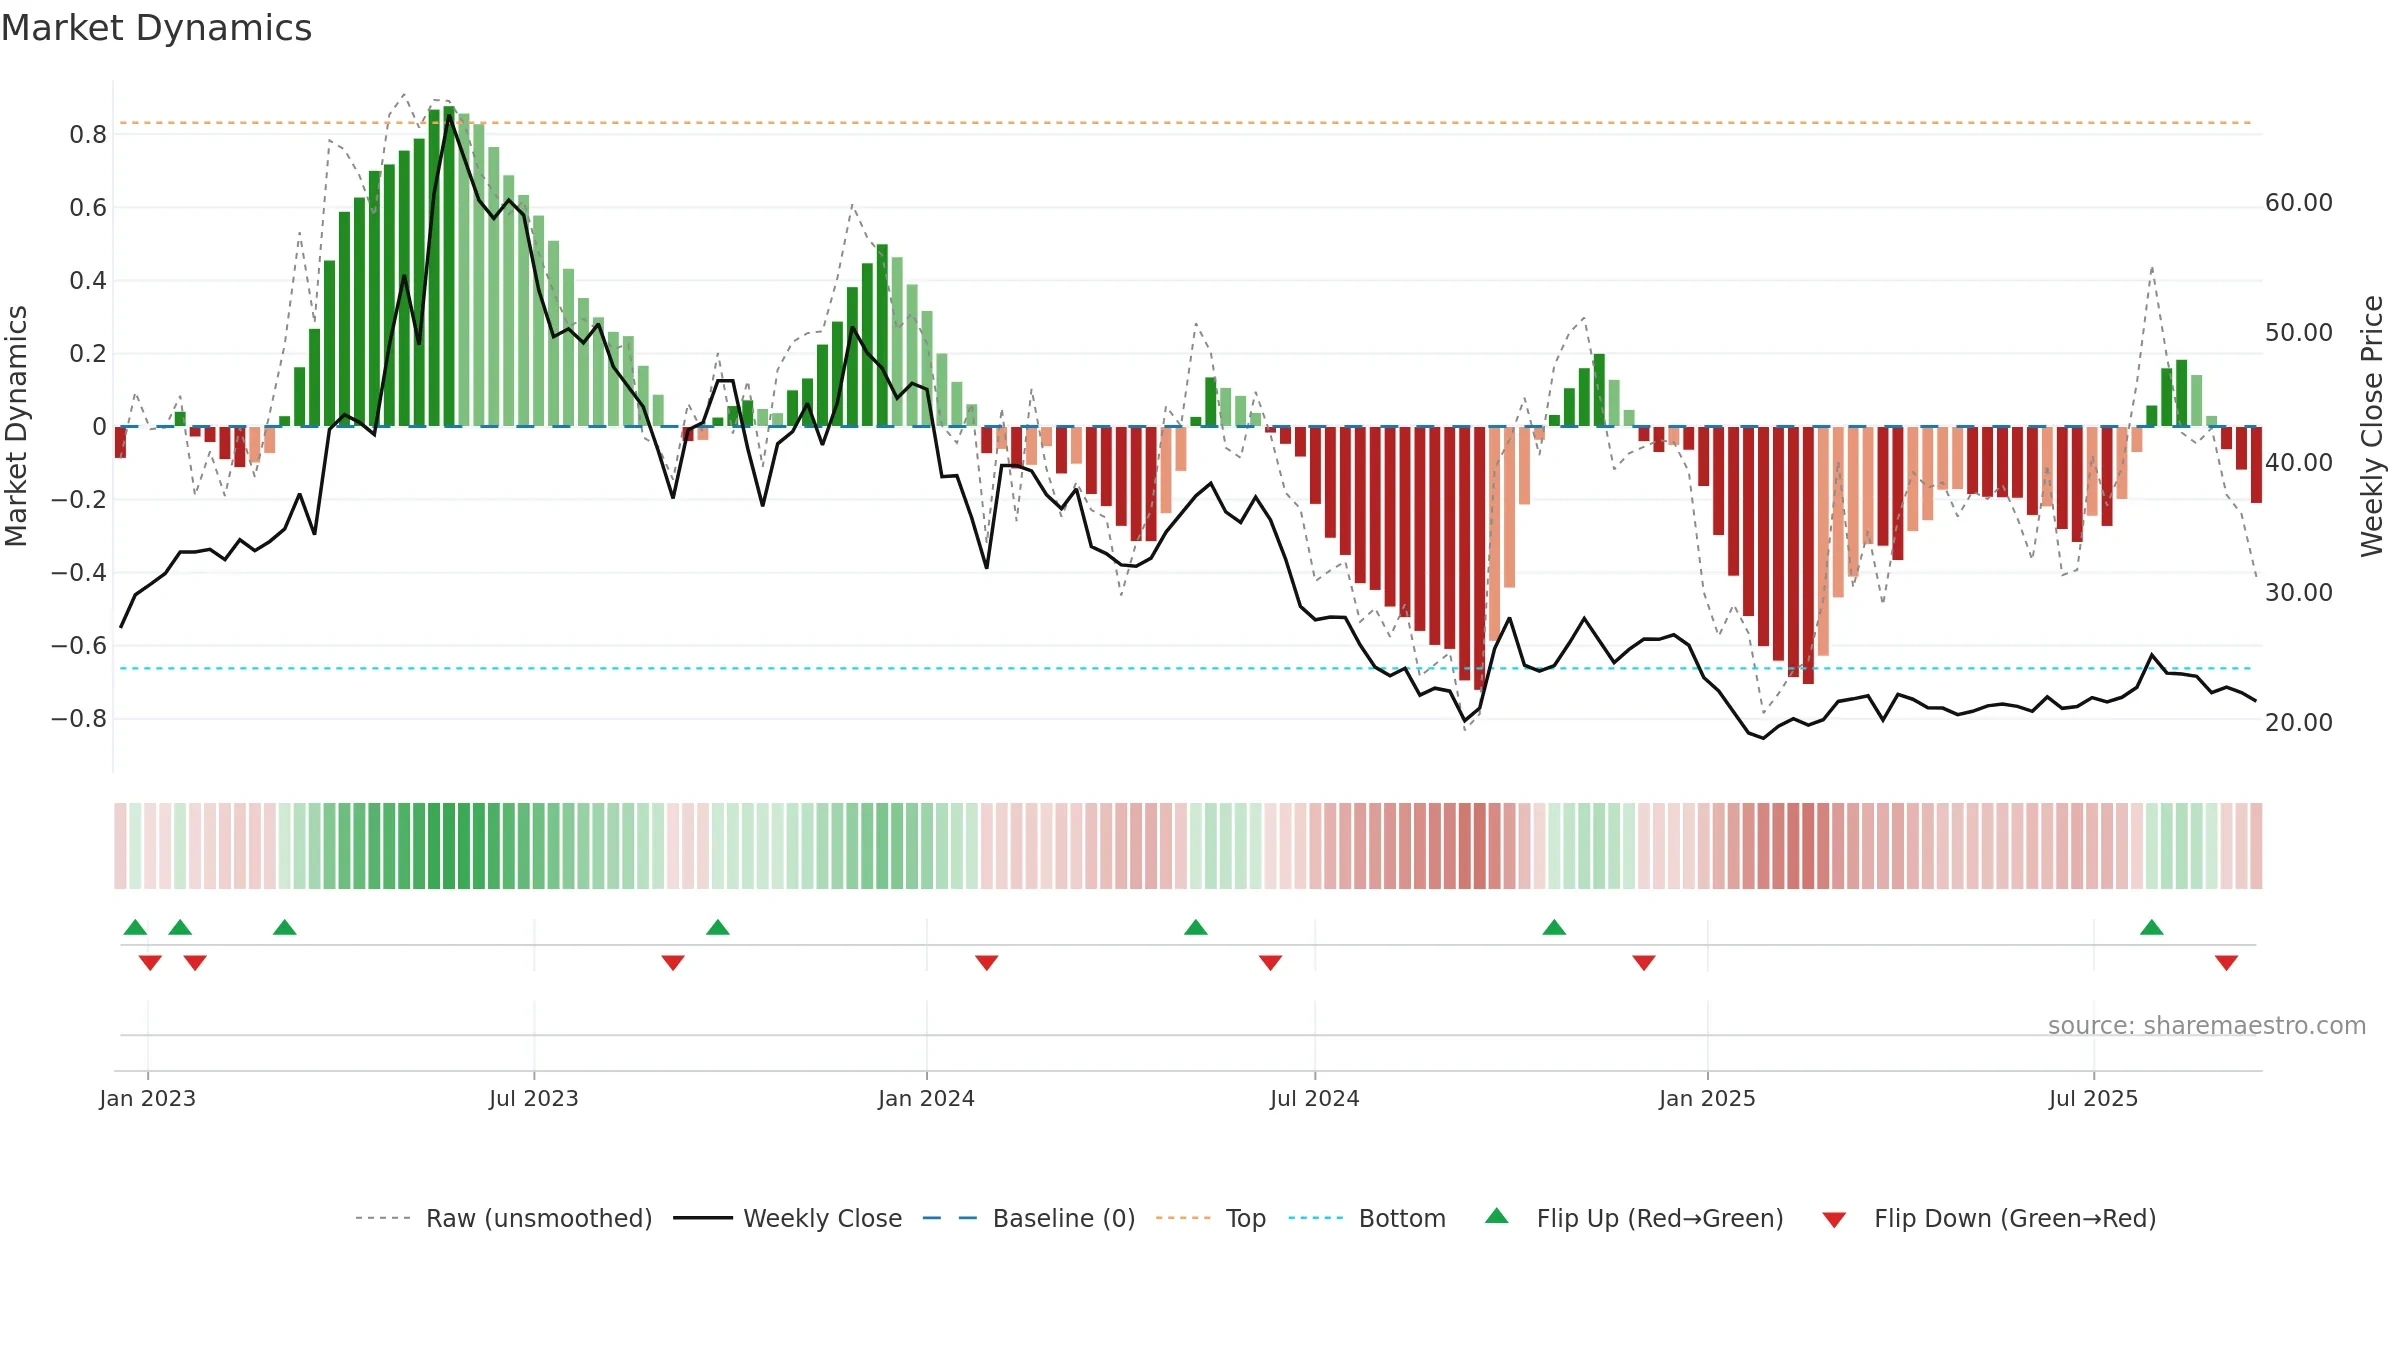Click the Jan 2025 x-axis label
This screenshot has height=1350, width=2400.
(x=1708, y=1098)
